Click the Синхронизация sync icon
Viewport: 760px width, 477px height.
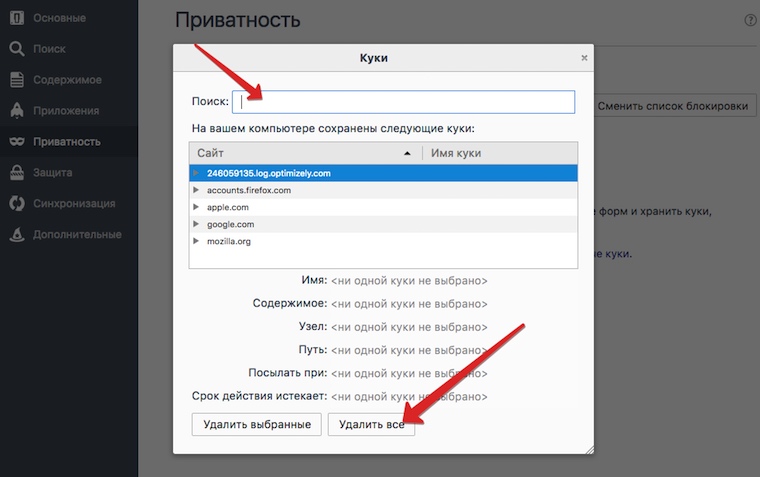point(17,204)
